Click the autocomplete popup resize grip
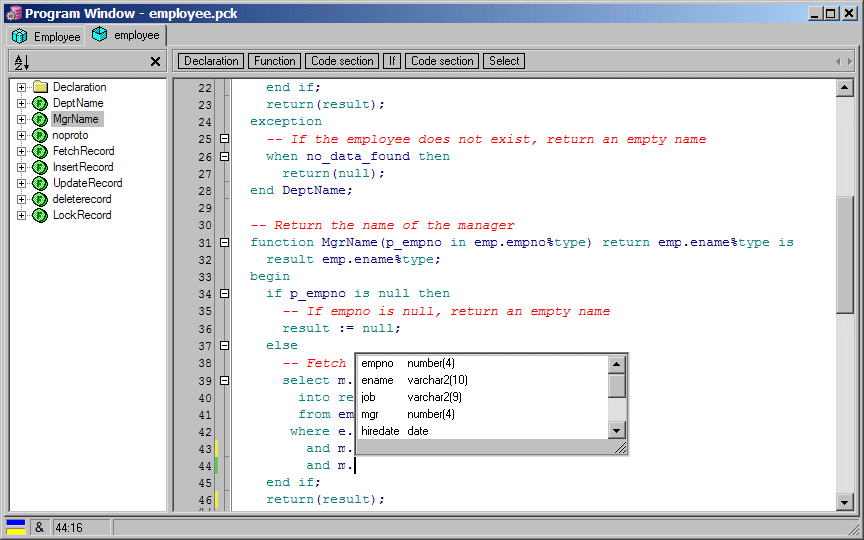 [x=620, y=448]
